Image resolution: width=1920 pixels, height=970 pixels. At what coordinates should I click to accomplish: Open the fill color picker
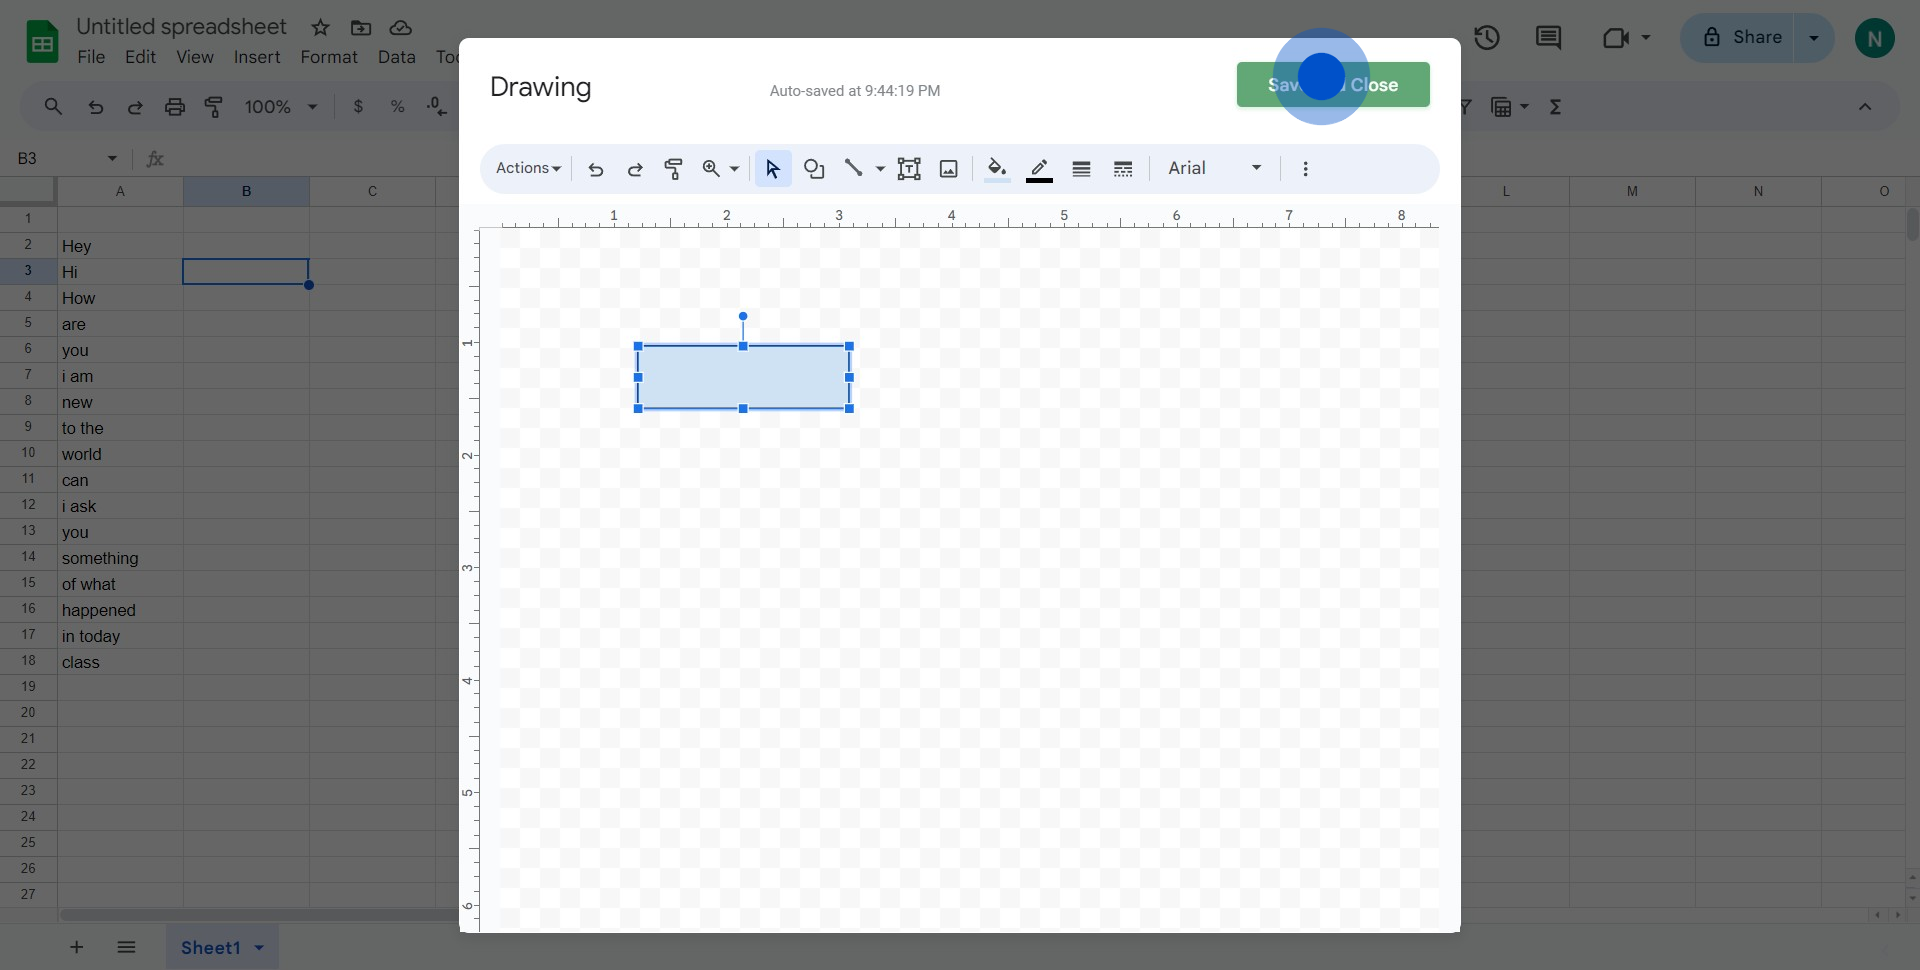(997, 169)
